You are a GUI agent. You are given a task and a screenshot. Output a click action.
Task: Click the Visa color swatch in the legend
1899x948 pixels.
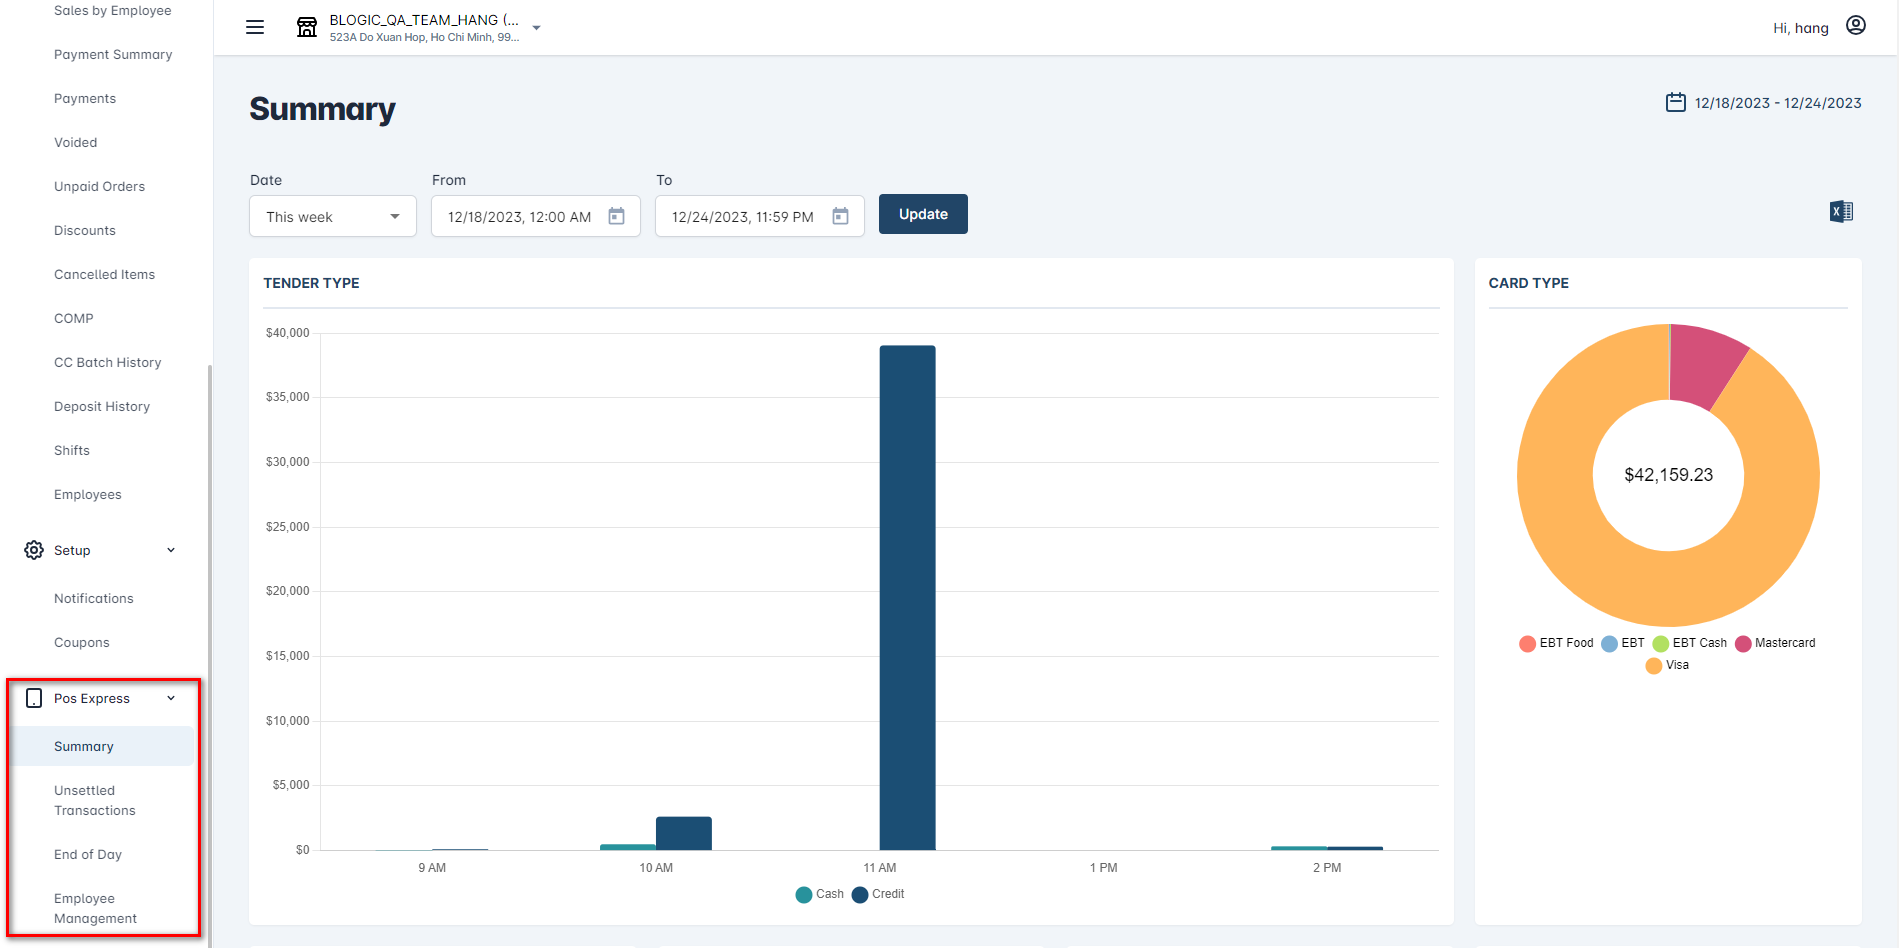[x=1653, y=666]
